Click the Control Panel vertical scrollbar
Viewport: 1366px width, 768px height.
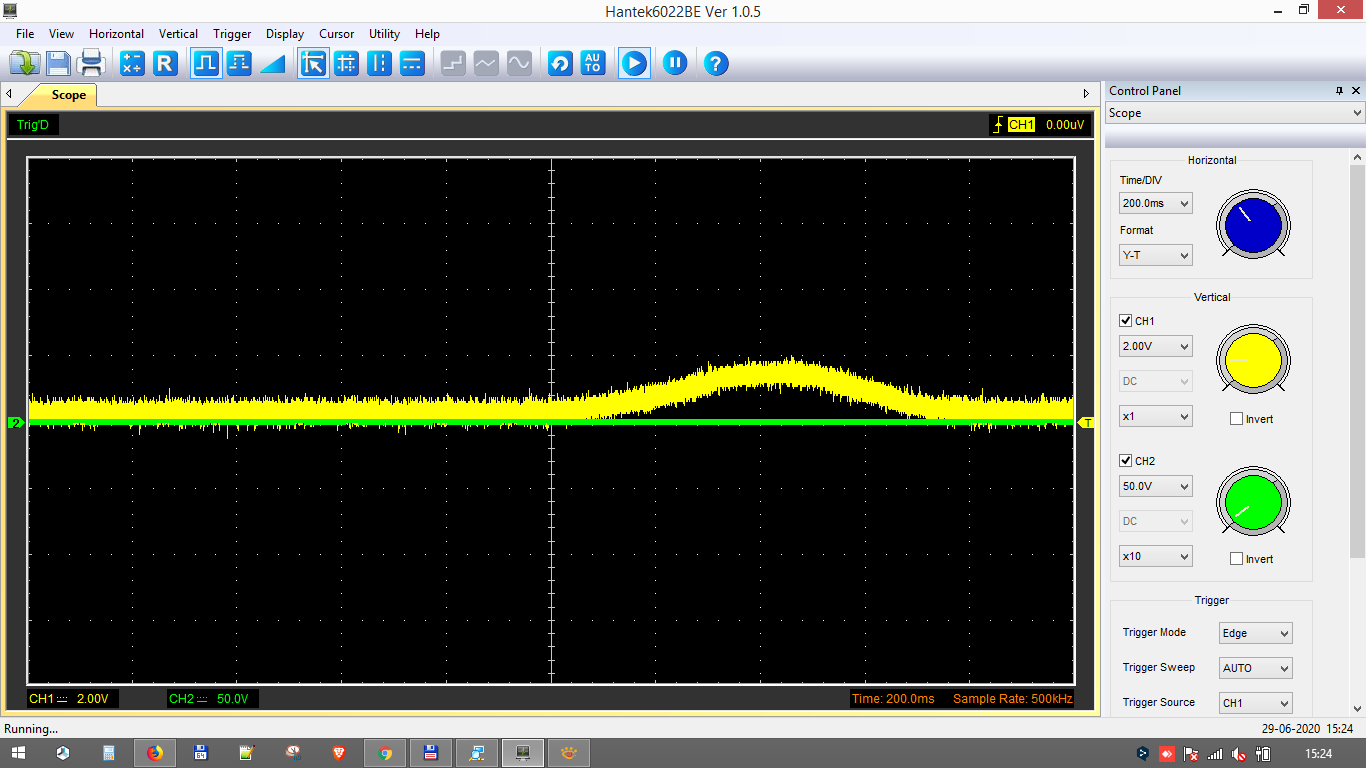[1357, 360]
